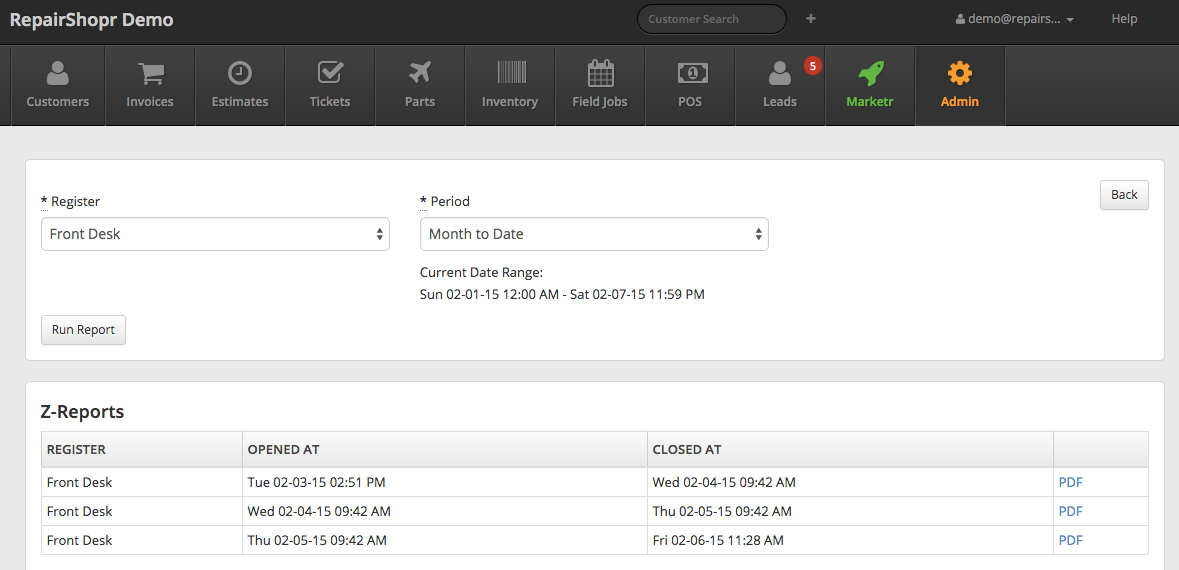
Task: Open the Customers section icon
Action: [x=58, y=74]
